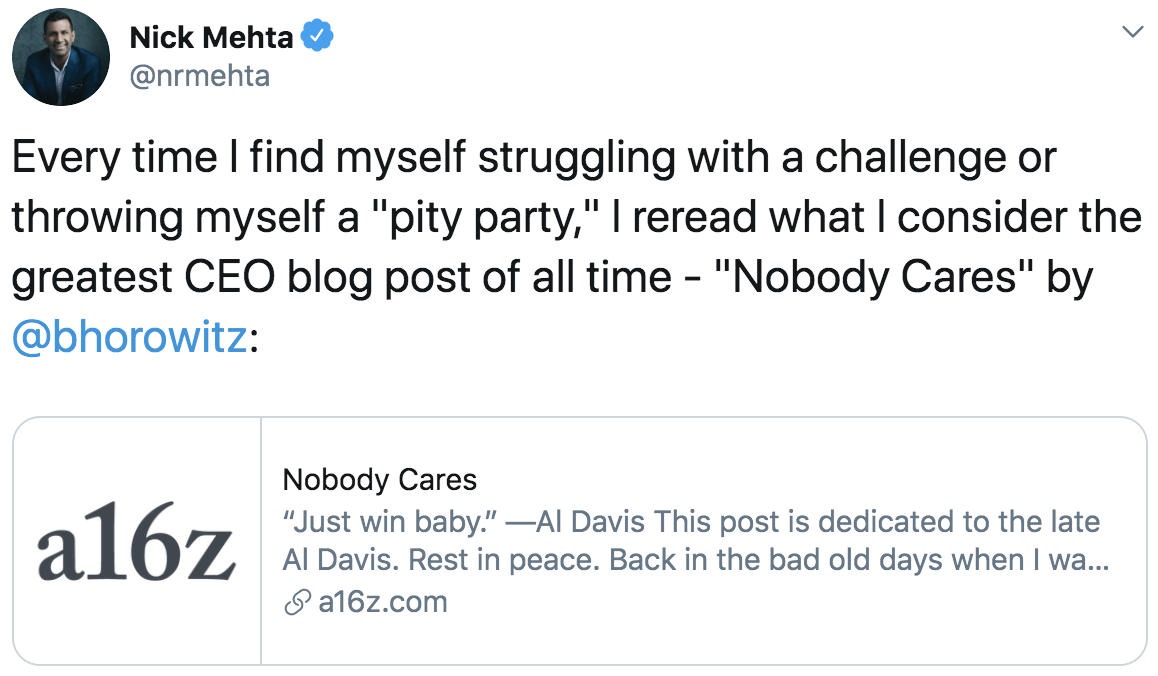Click empty space above the card title

[x=702, y=441]
